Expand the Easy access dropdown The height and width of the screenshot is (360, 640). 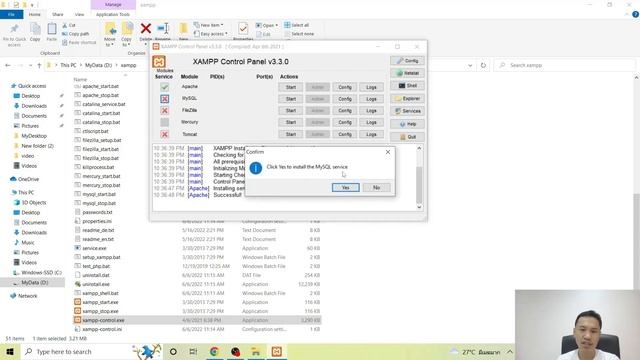211,34
